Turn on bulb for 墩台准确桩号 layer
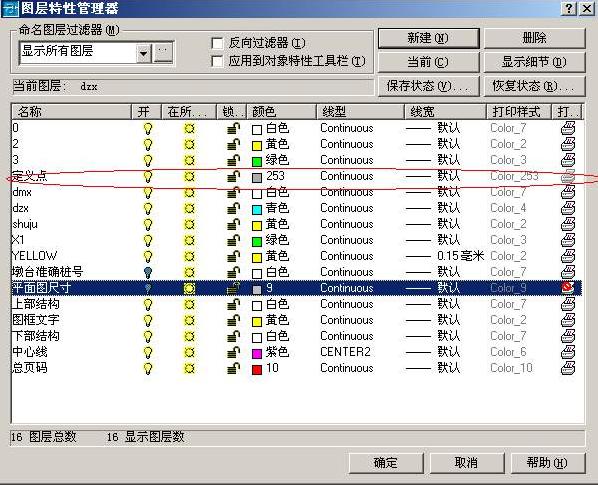Viewport: 598px width, 485px height. point(148,273)
